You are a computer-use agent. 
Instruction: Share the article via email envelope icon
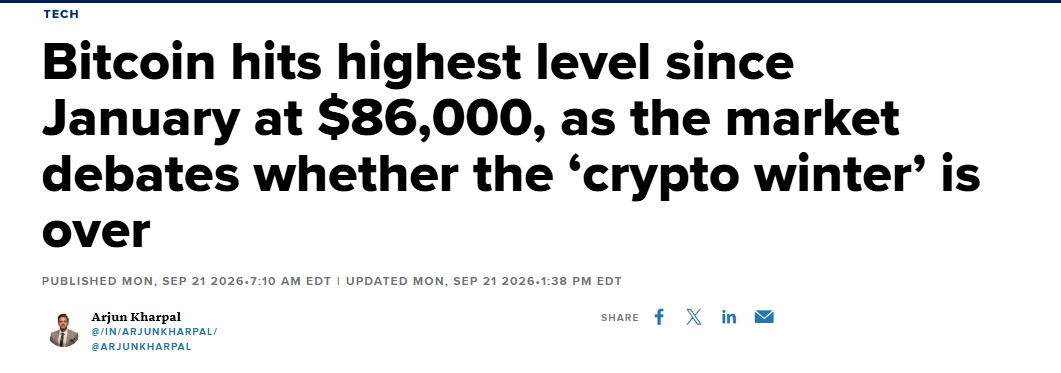click(764, 317)
